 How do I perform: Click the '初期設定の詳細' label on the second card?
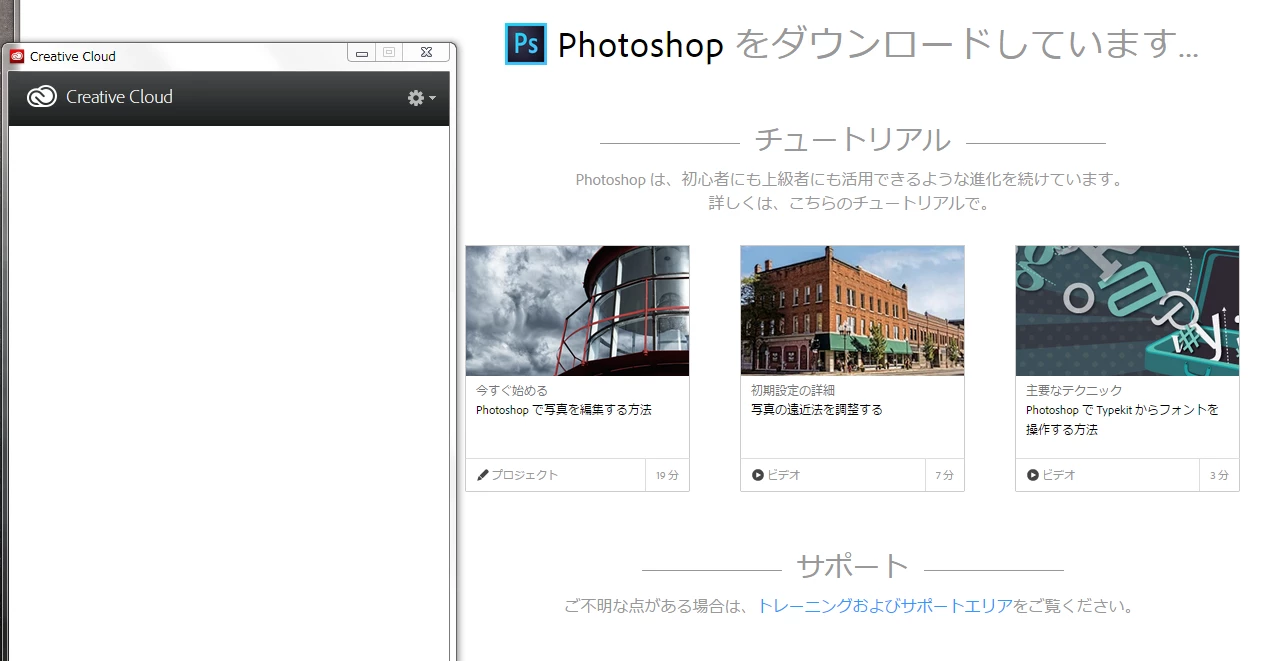tap(793, 390)
